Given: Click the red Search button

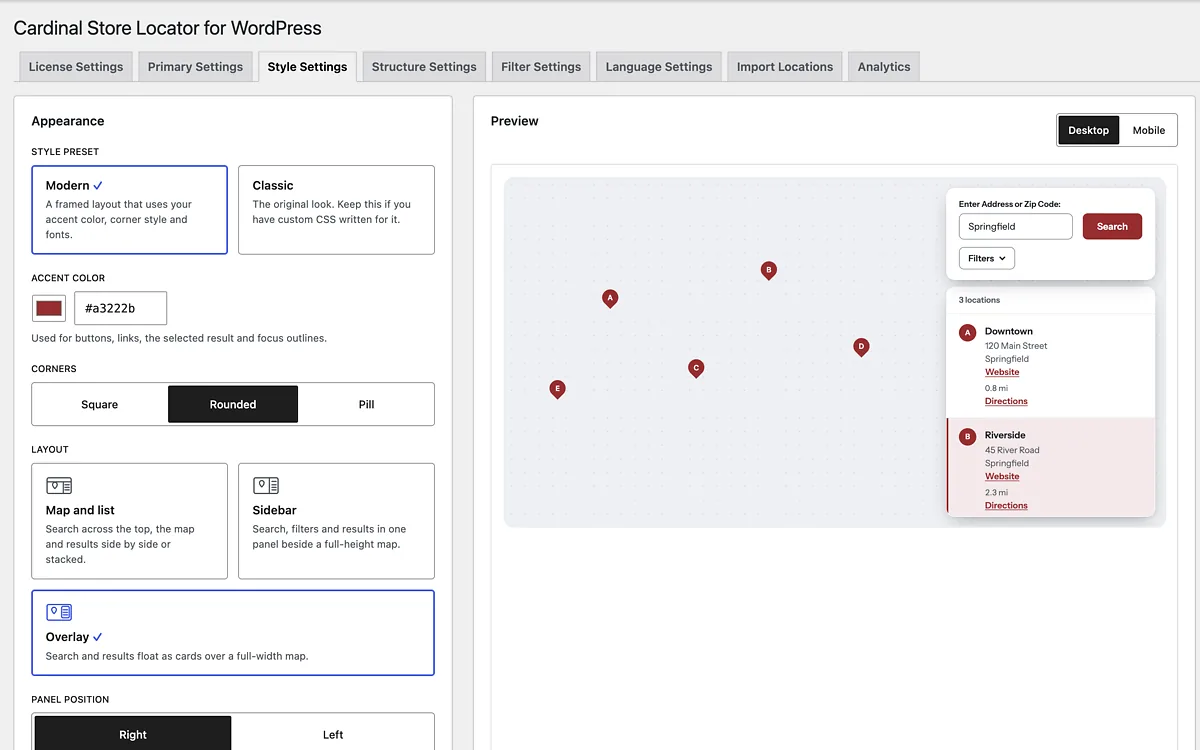Looking at the screenshot, I should point(1112,226).
